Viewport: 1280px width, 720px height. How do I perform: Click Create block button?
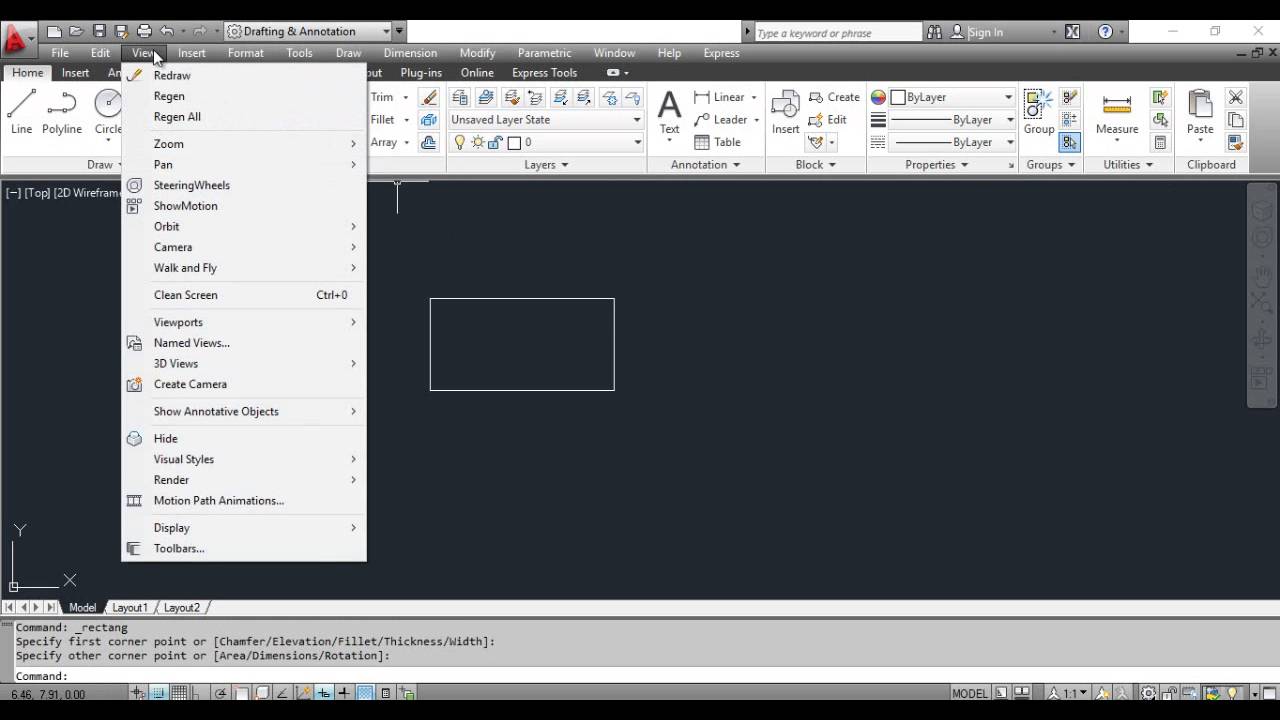834,97
